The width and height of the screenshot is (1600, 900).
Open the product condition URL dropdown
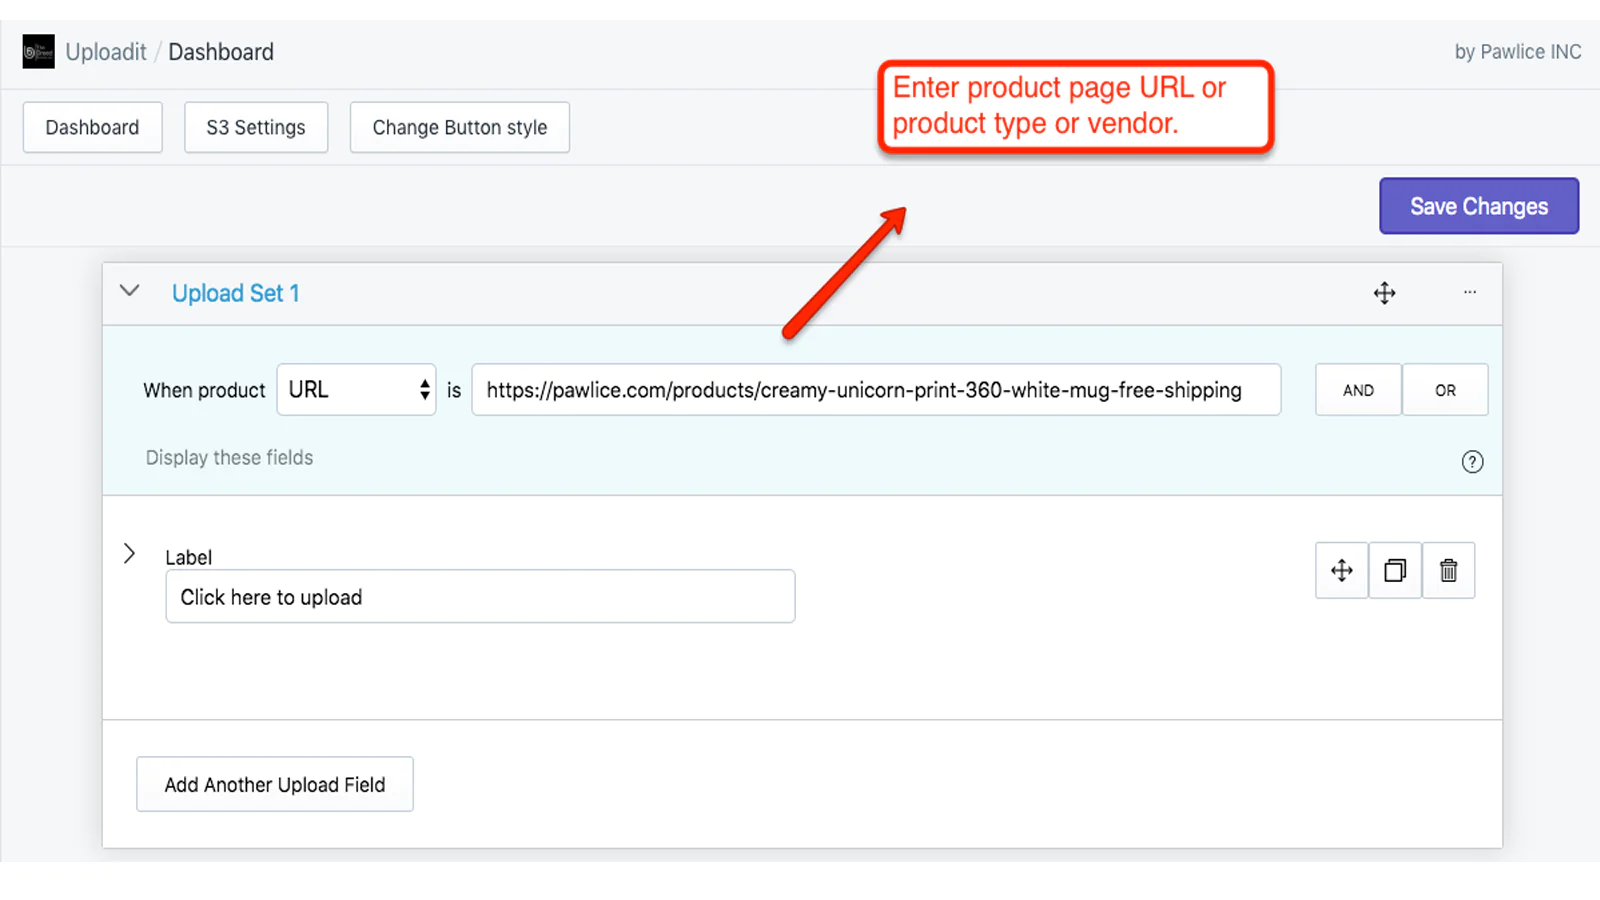click(x=356, y=390)
